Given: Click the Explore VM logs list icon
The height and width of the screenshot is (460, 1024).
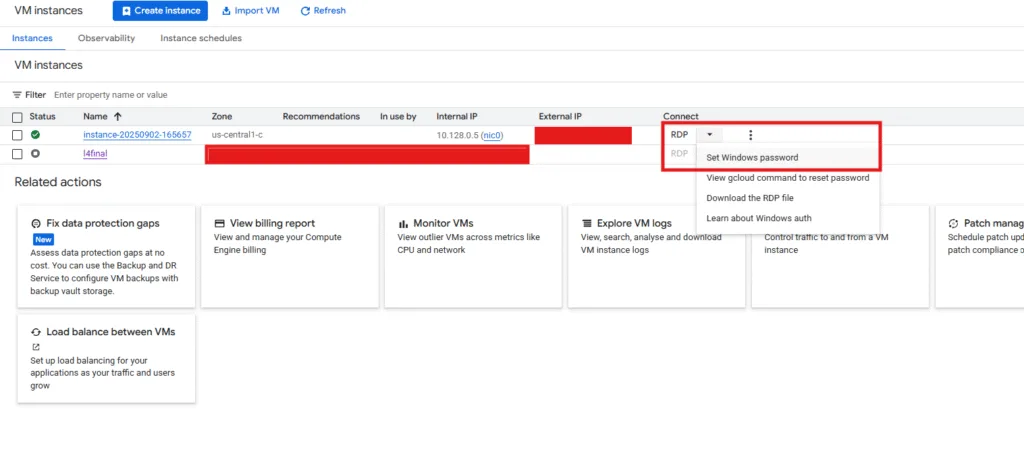Looking at the screenshot, I should click(x=586, y=223).
